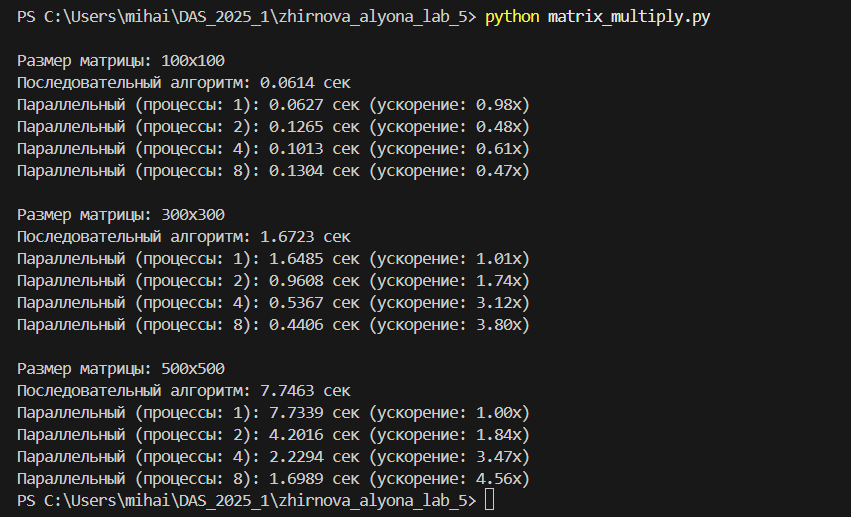Click the 'Размер матрицы: 100x100' heading
851x517 pixels.
(121, 61)
